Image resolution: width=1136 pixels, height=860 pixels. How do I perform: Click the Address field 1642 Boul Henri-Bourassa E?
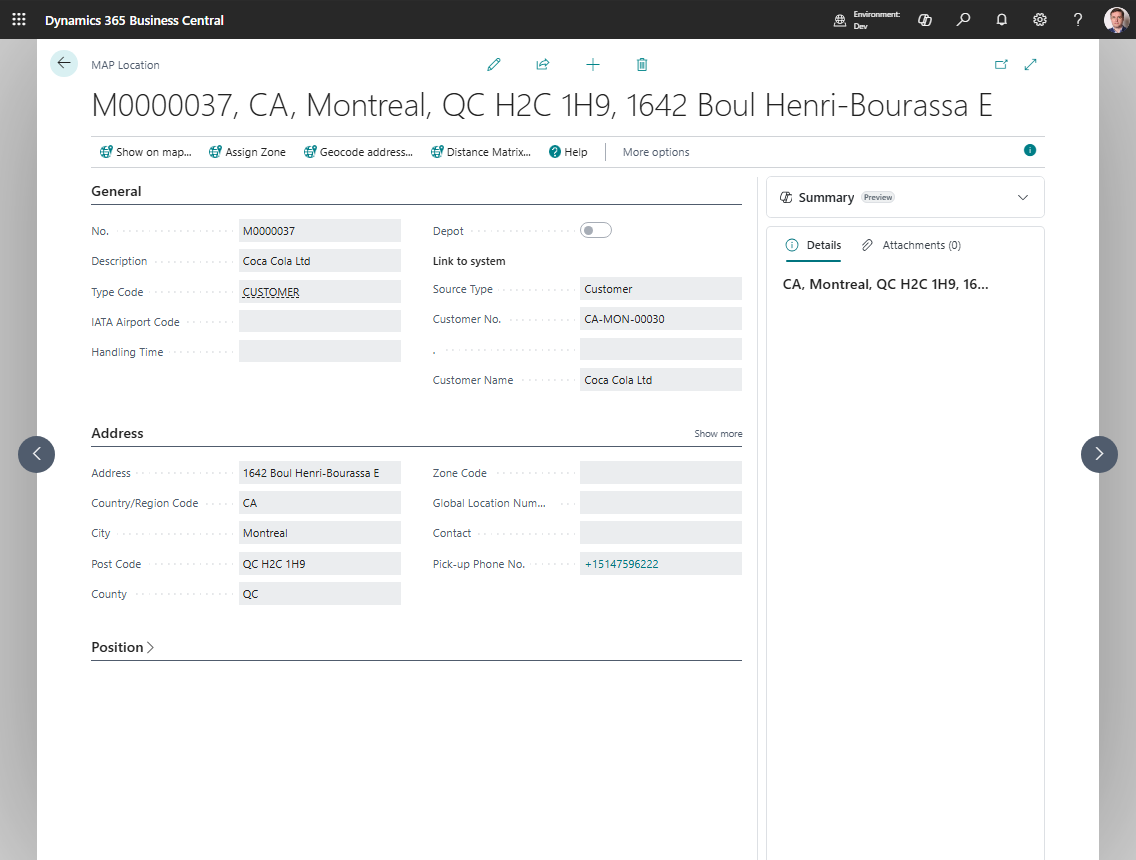coord(320,472)
